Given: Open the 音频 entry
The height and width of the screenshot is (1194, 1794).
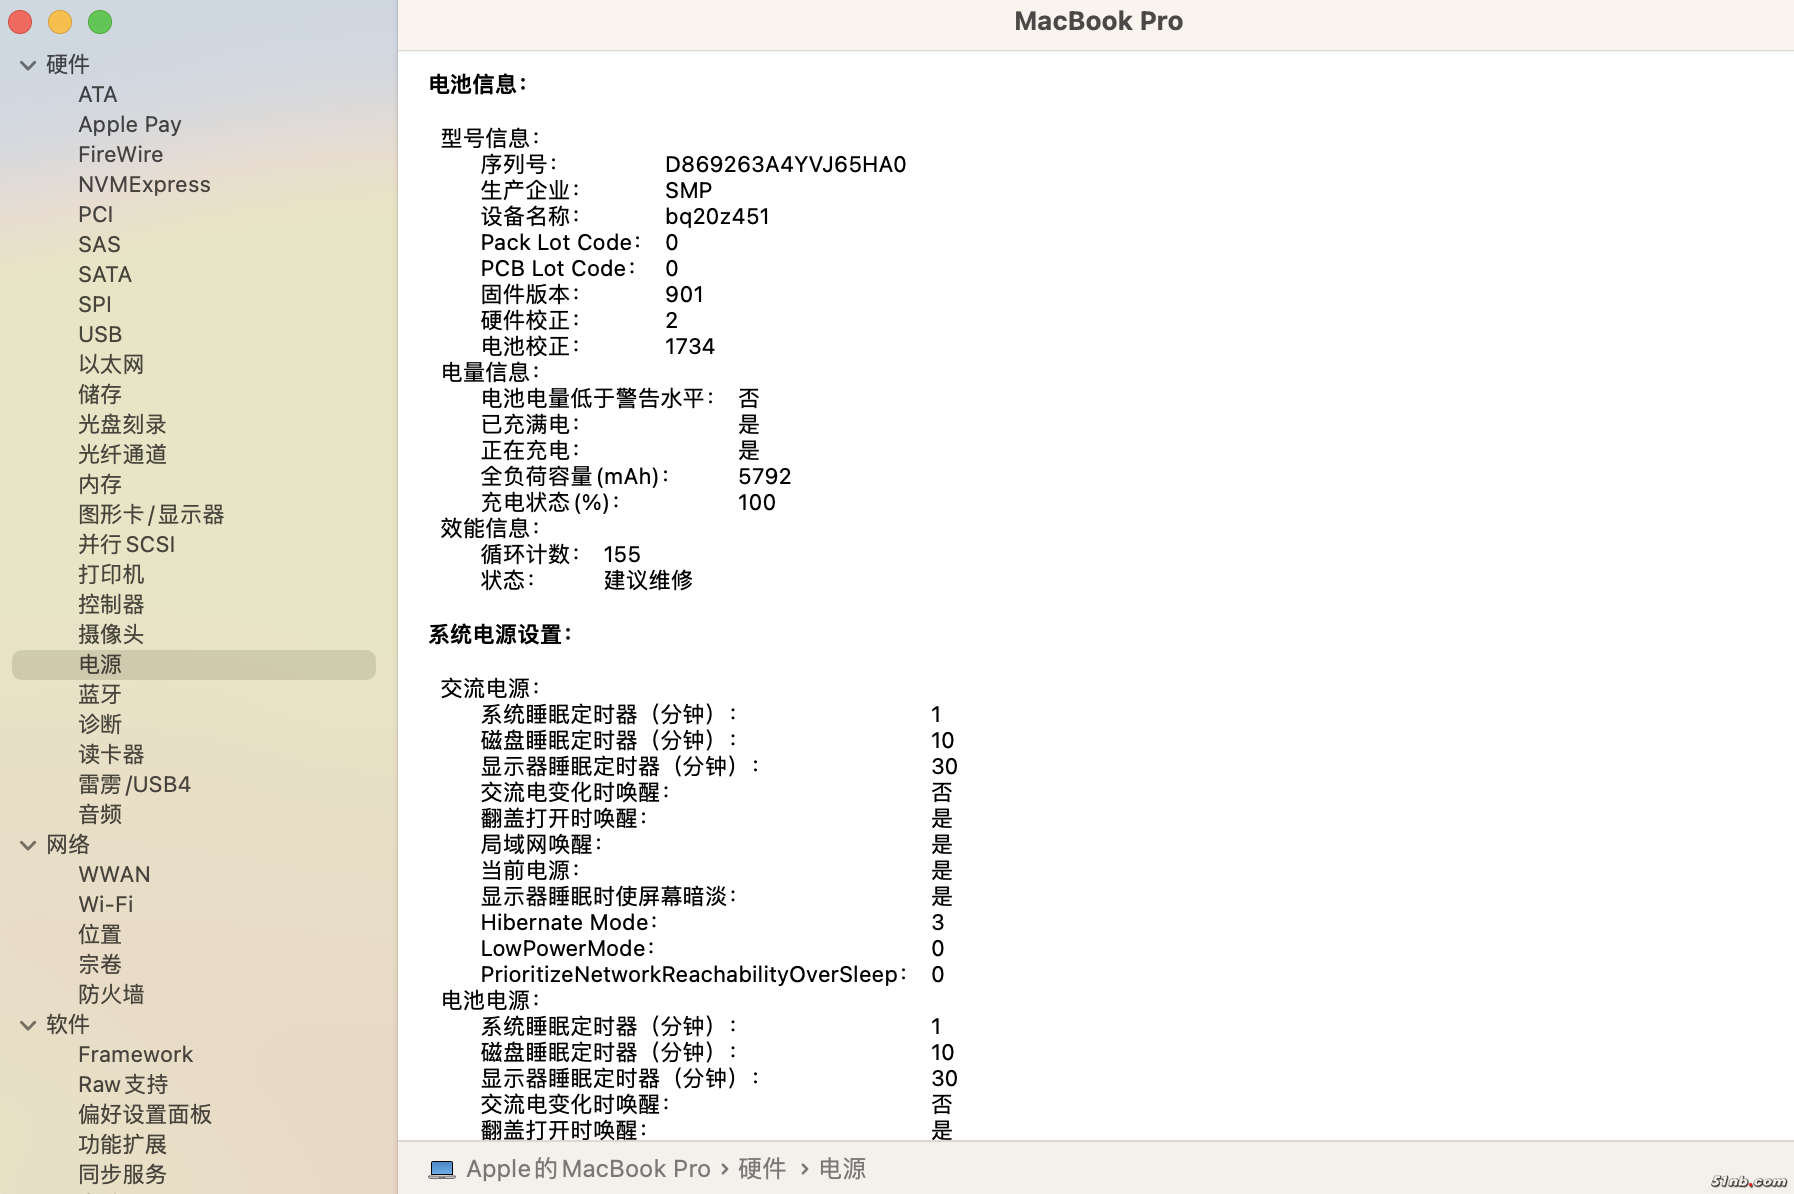Looking at the screenshot, I should coord(100,815).
